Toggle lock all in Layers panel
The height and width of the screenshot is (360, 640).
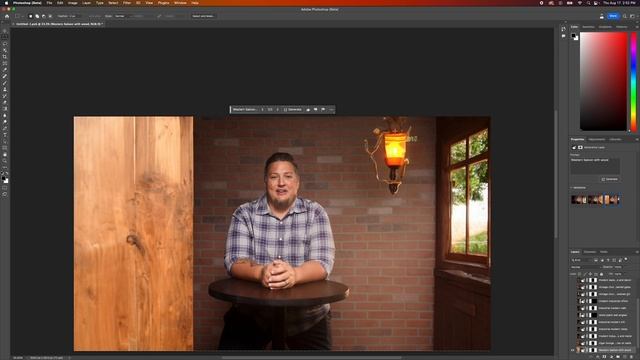coord(602,274)
